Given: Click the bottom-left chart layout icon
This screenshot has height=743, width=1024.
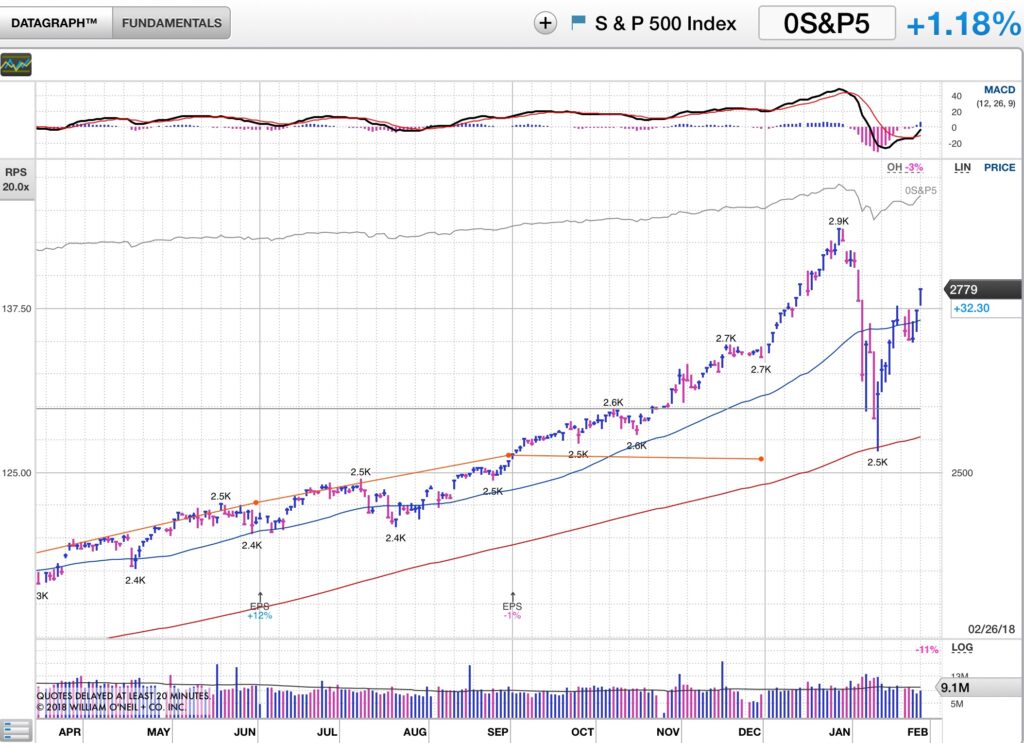Looking at the screenshot, I should point(14,731).
